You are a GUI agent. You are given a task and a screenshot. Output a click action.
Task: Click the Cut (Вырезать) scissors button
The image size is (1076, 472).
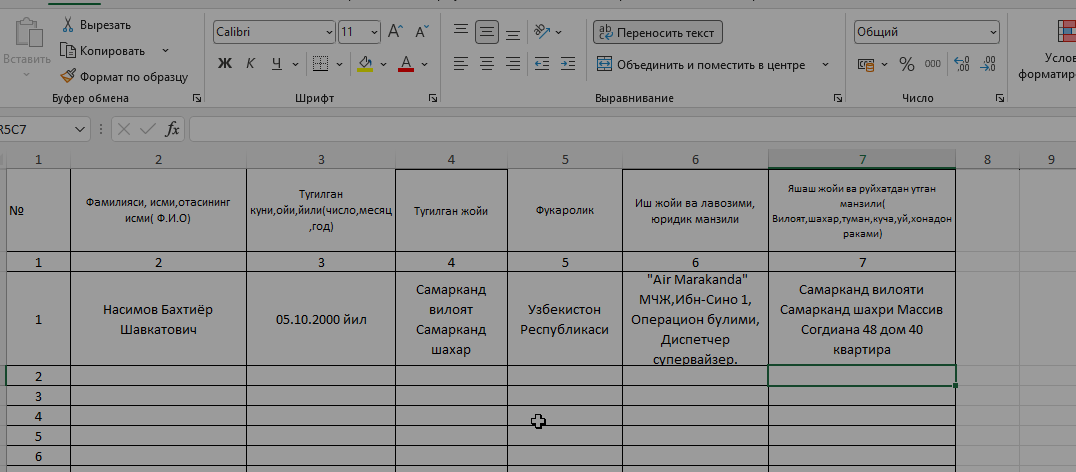96,25
